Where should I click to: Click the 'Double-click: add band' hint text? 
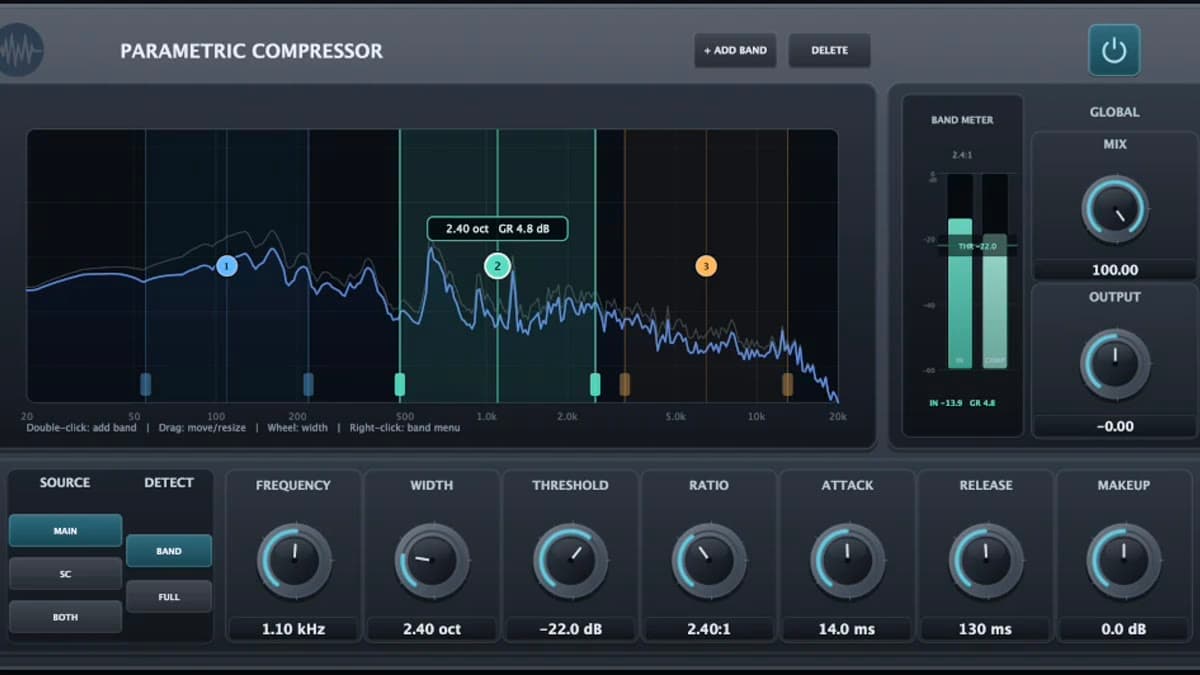(81, 428)
